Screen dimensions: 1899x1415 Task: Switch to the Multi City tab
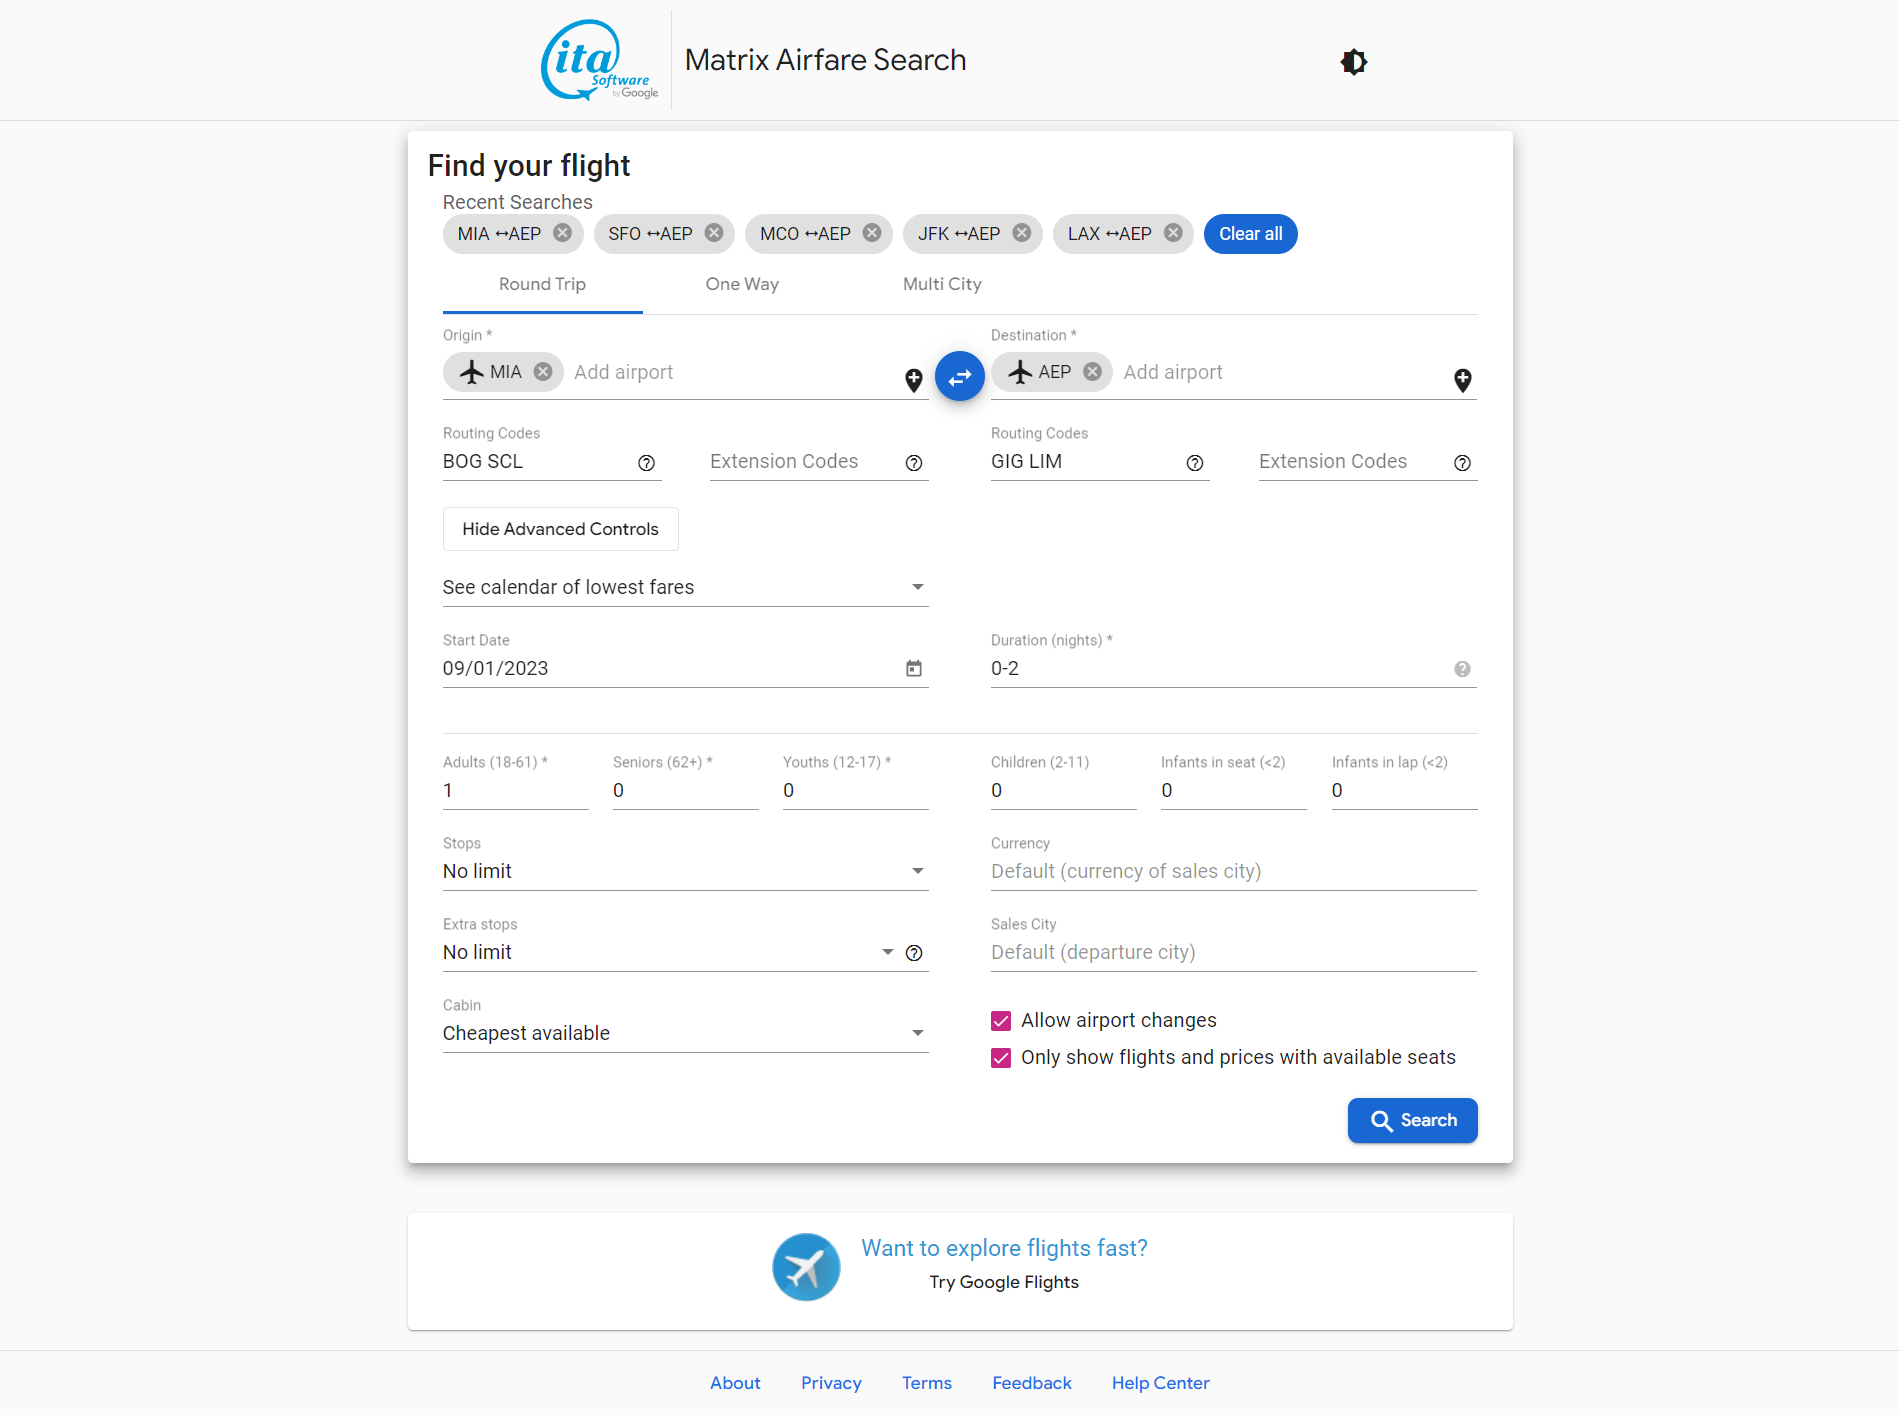942,284
